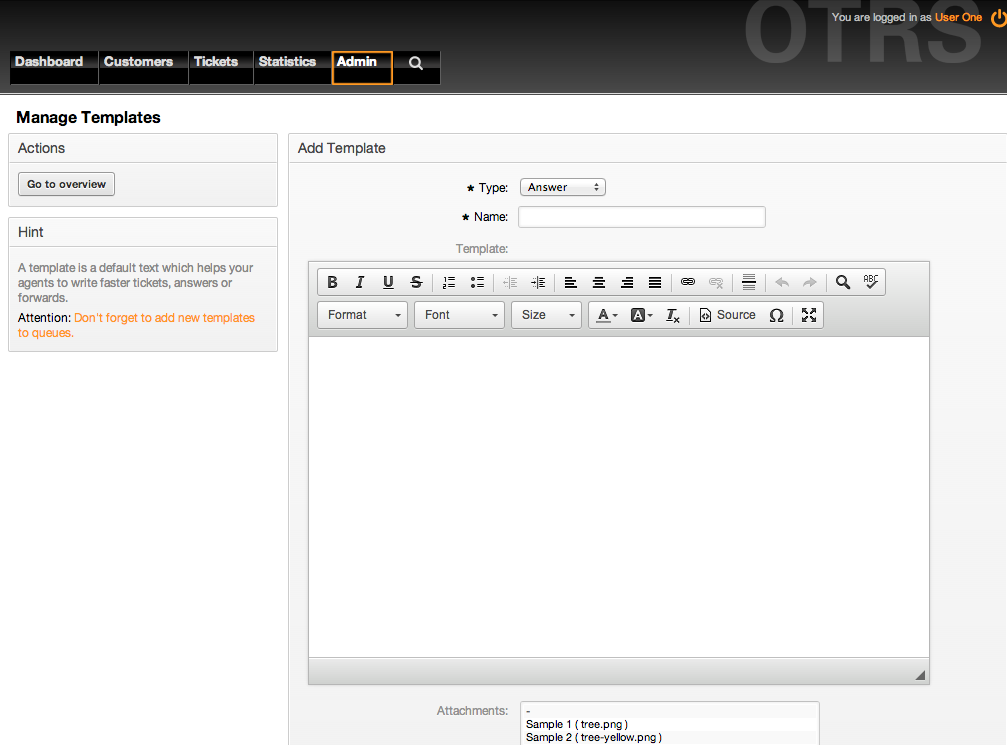Toggle strikethrough text style
Screen dimensions: 1007x745
[x=416, y=283]
